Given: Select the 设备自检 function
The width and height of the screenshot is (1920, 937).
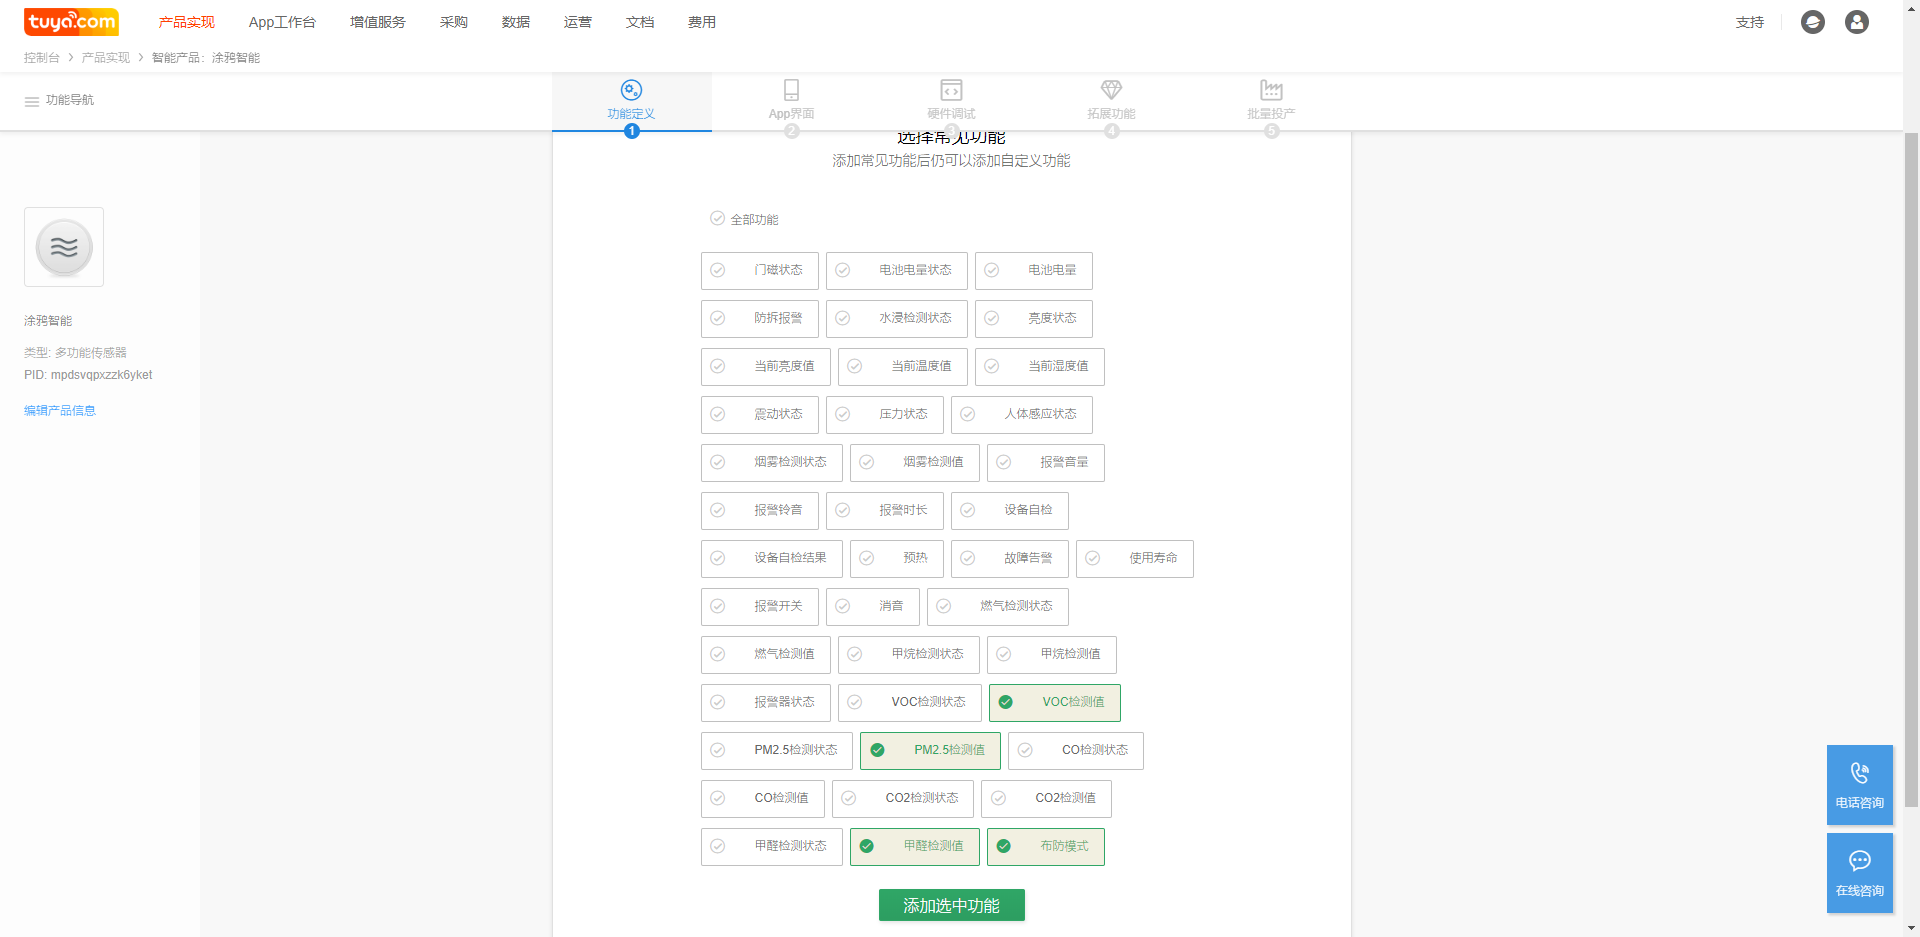Looking at the screenshot, I should pos(1010,511).
